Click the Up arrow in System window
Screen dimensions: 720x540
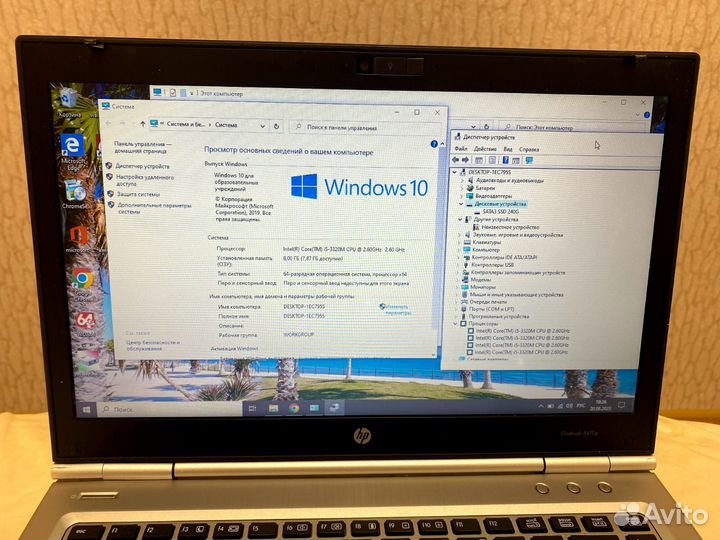pos(143,124)
